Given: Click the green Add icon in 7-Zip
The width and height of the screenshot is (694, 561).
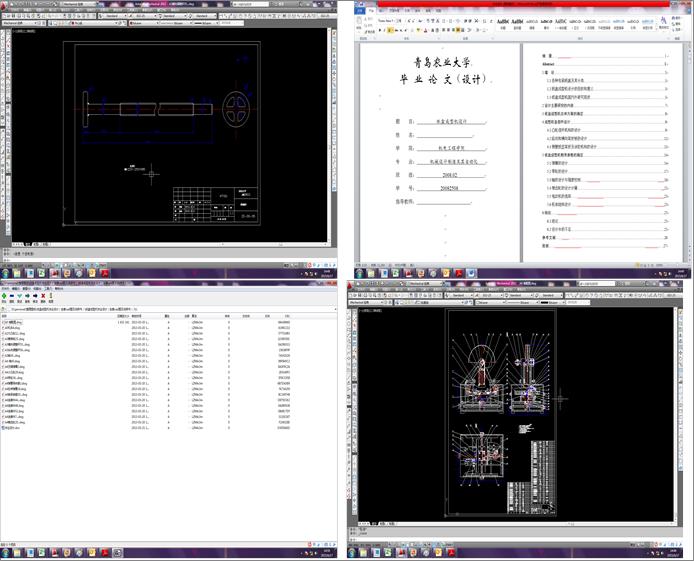Looking at the screenshot, I should click(6, 296).
